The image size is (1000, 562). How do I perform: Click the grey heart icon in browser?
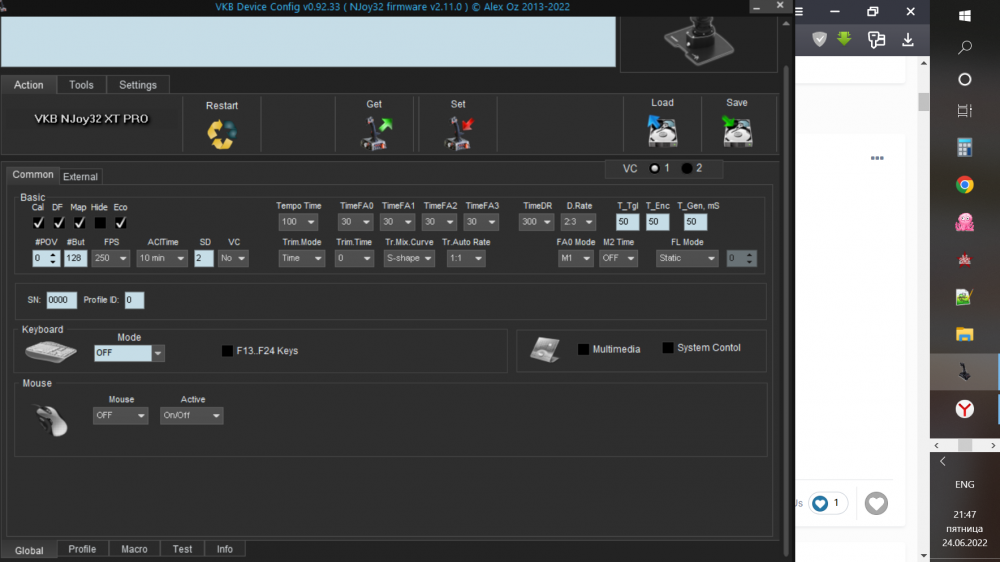(x=876, y=503)
